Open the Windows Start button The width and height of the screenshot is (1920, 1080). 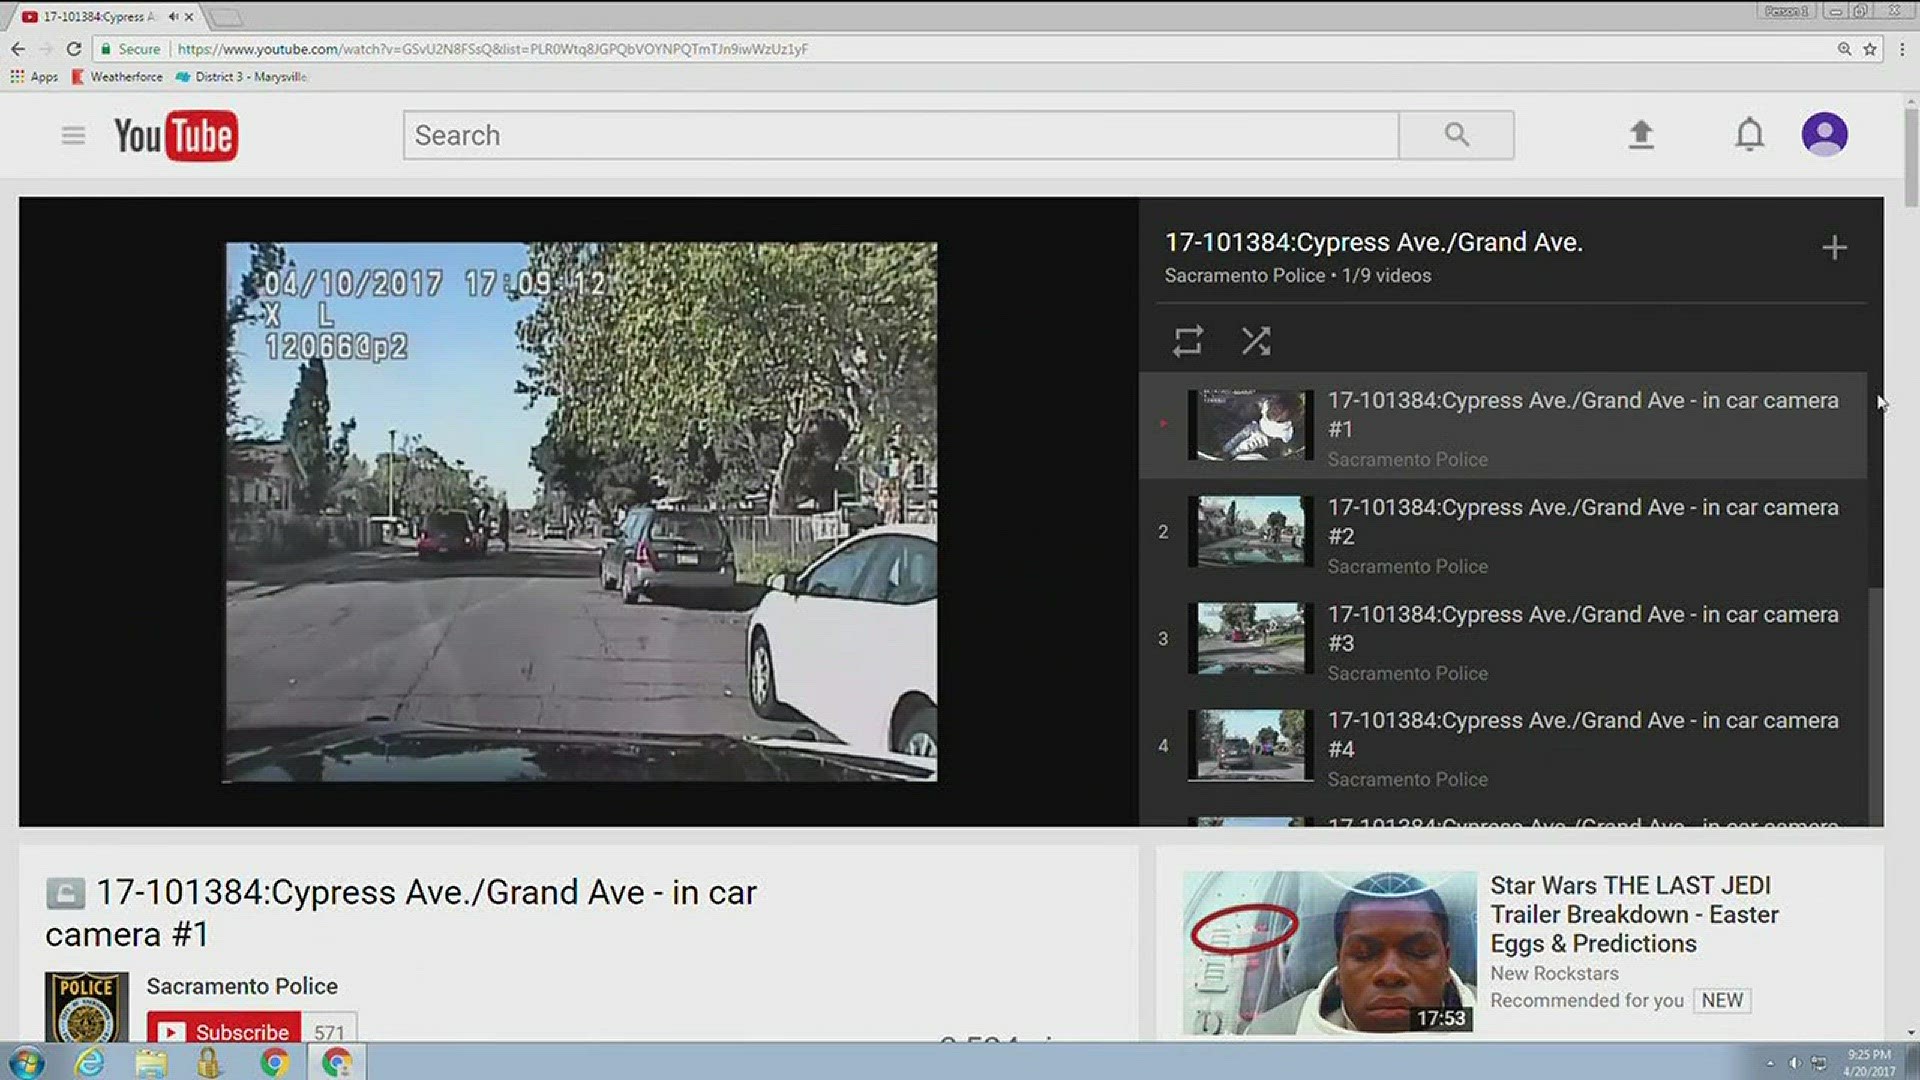click(x=26, y=1062)
